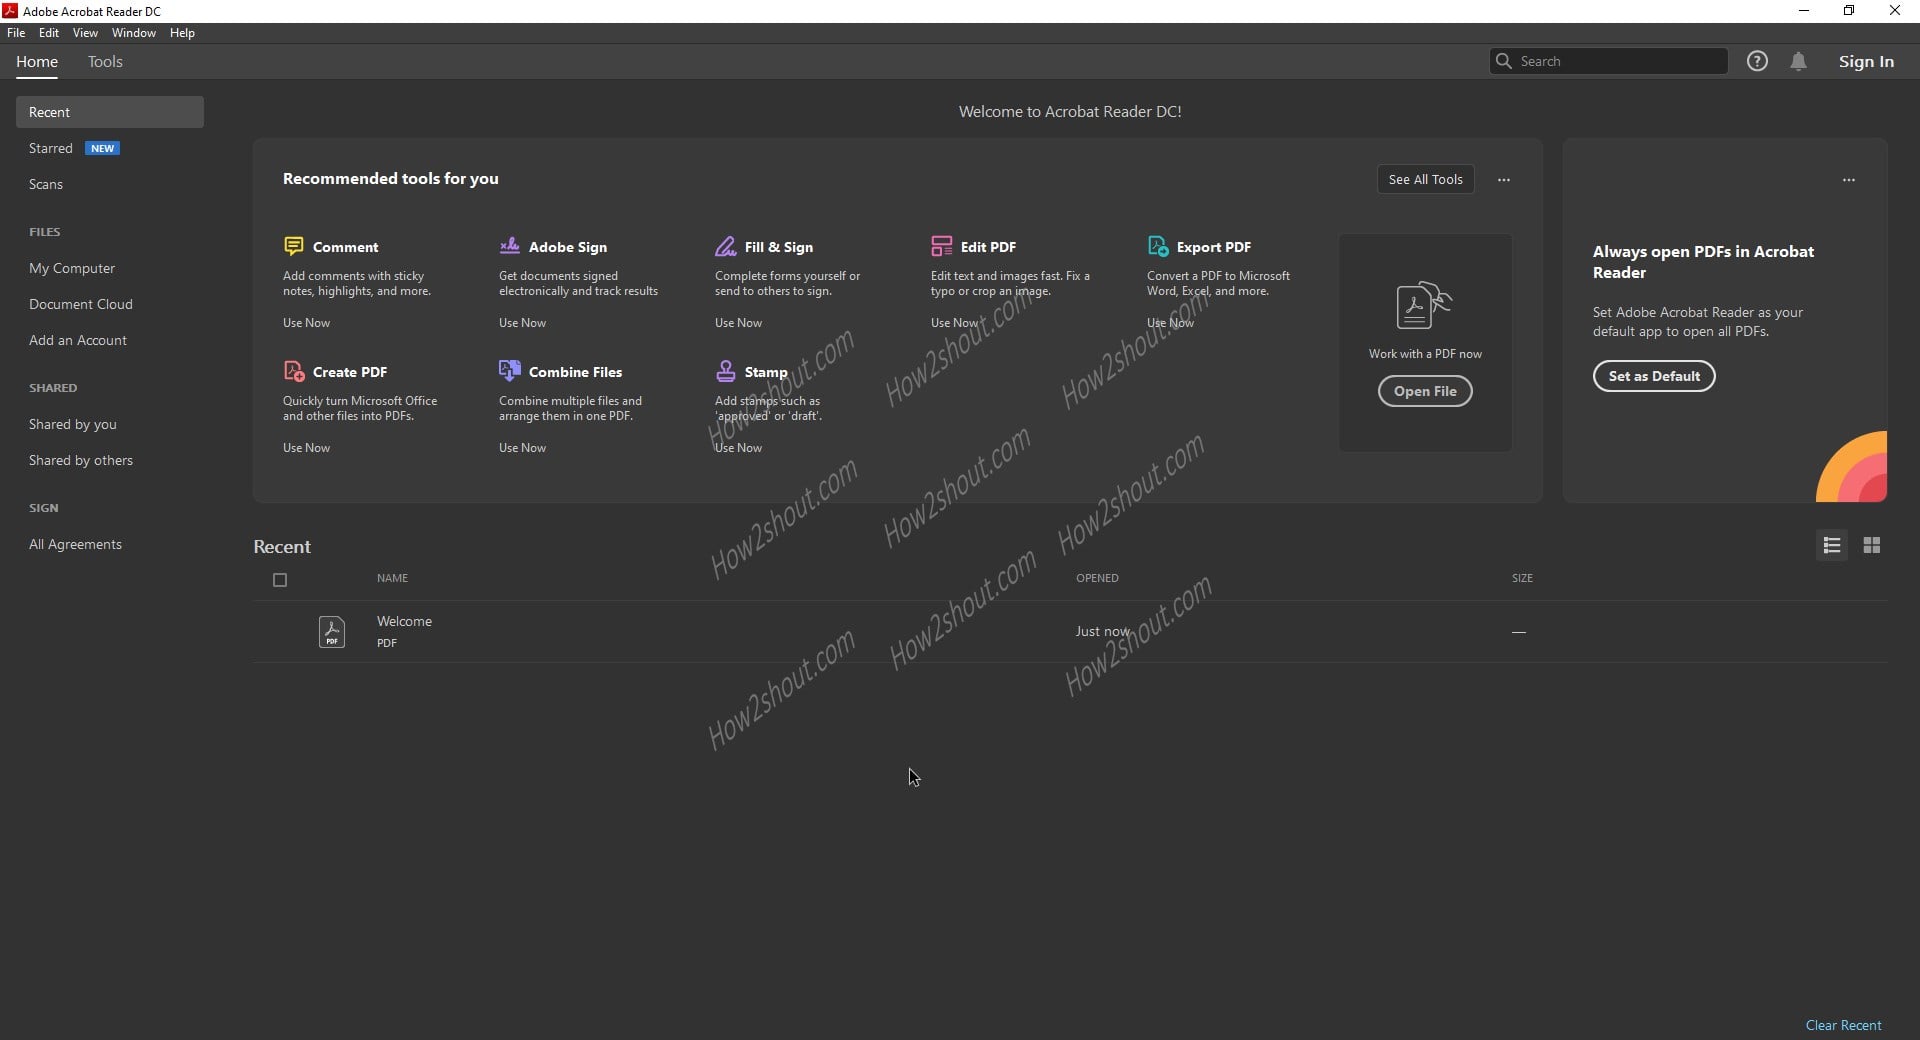The image size is (1920, 1040).
Task: Select the Comment tool icon
Action: [293, 246]
